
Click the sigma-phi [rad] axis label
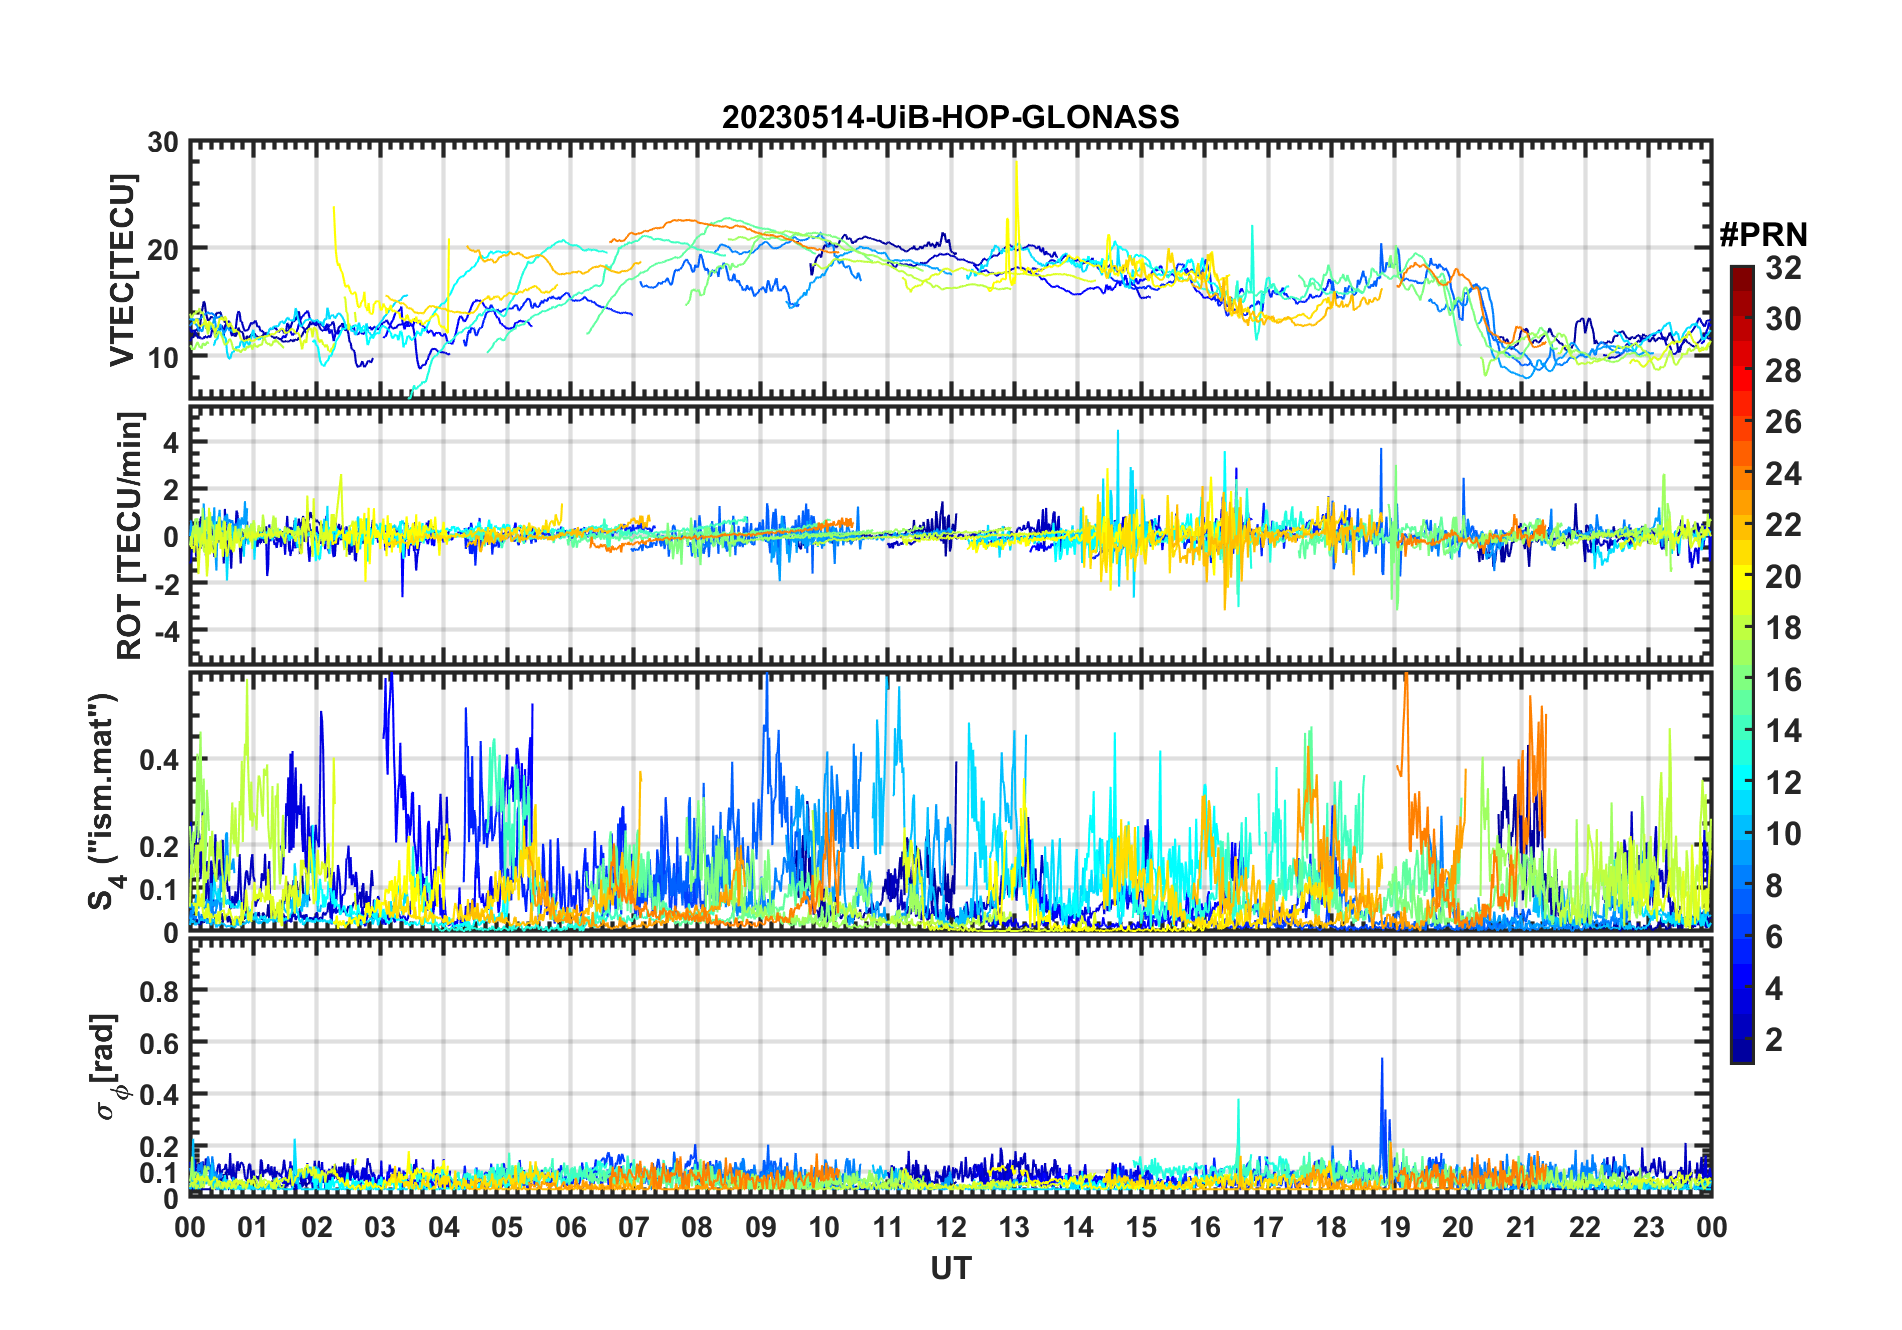pos(108,1066)
